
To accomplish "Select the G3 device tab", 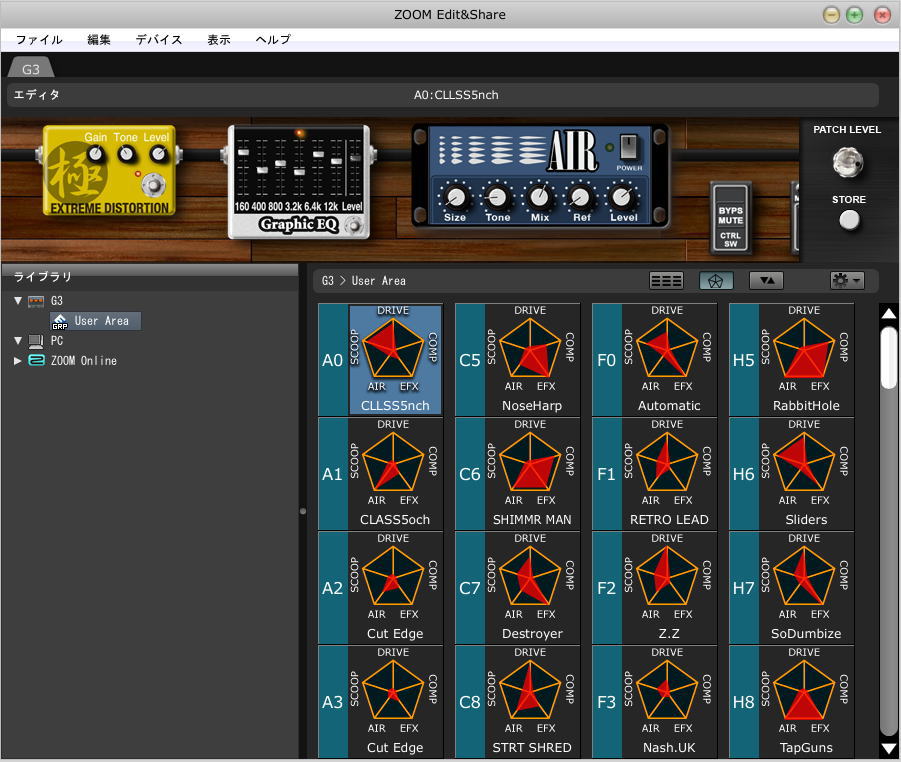I will point(31,68).
